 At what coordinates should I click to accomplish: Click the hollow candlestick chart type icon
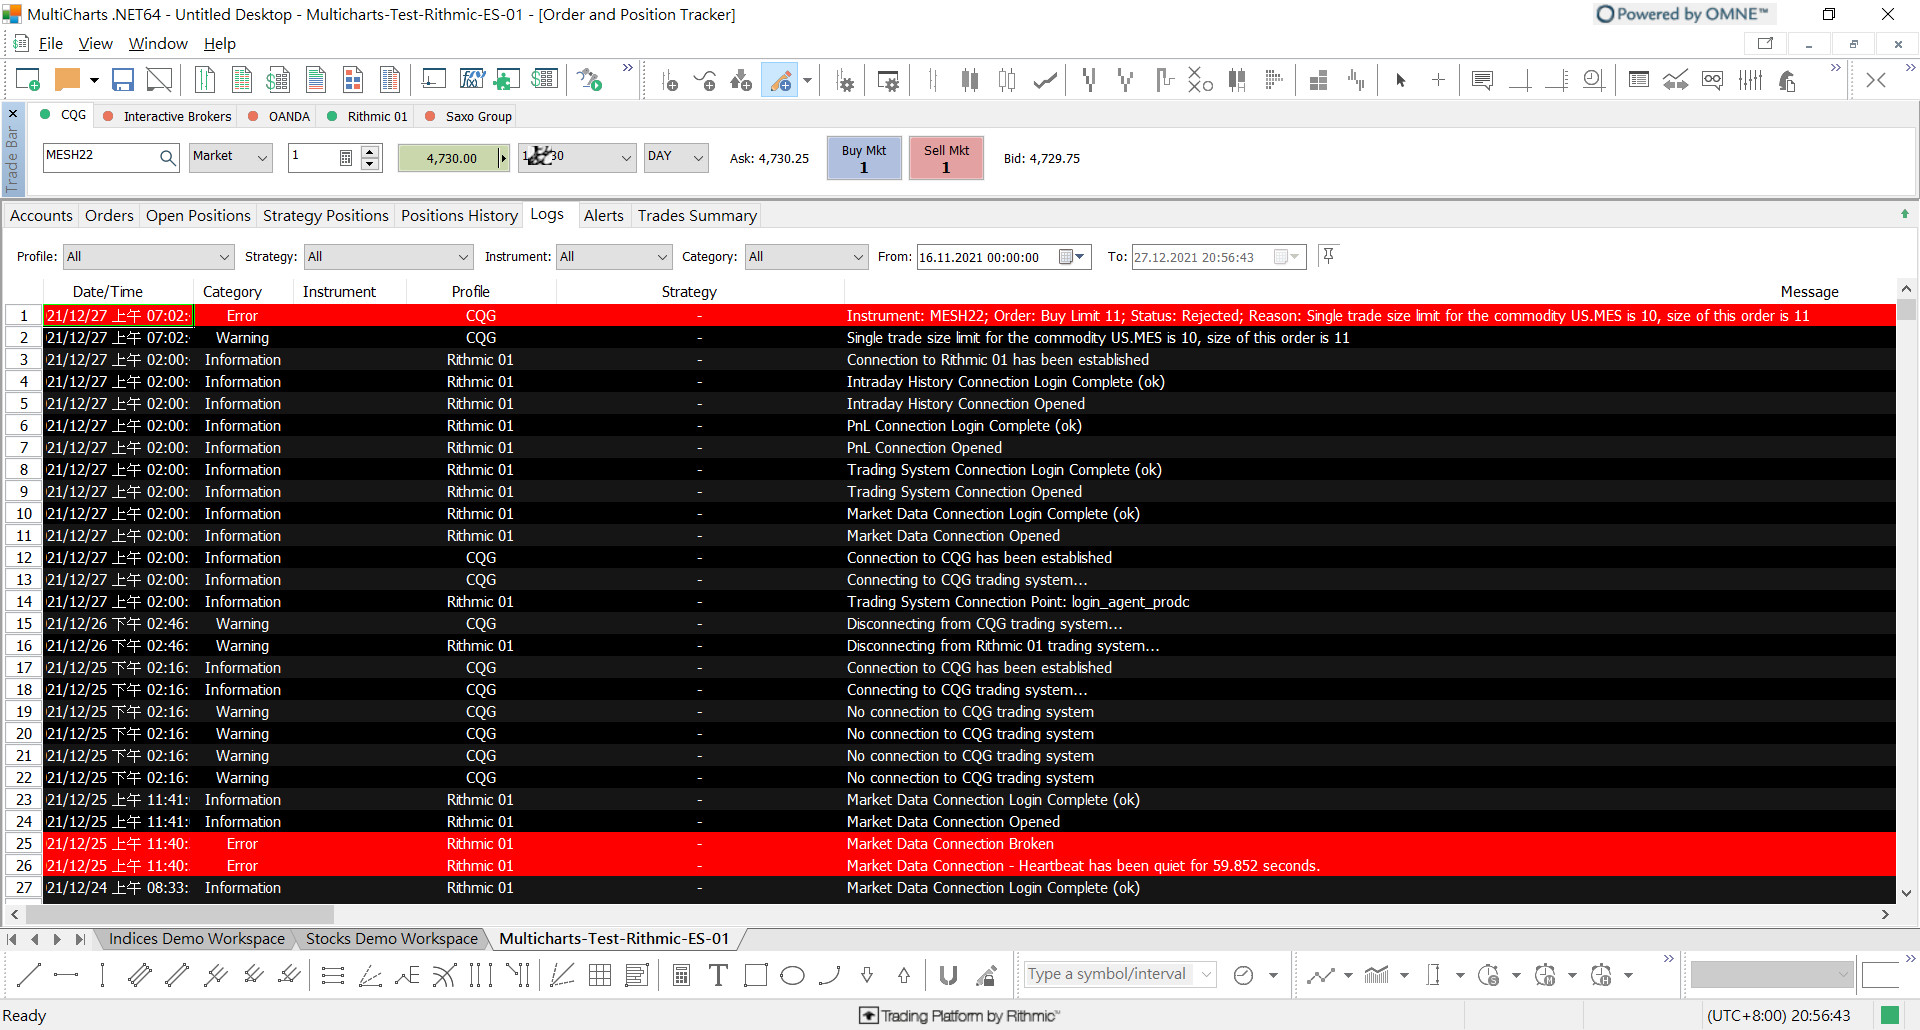1007,80
